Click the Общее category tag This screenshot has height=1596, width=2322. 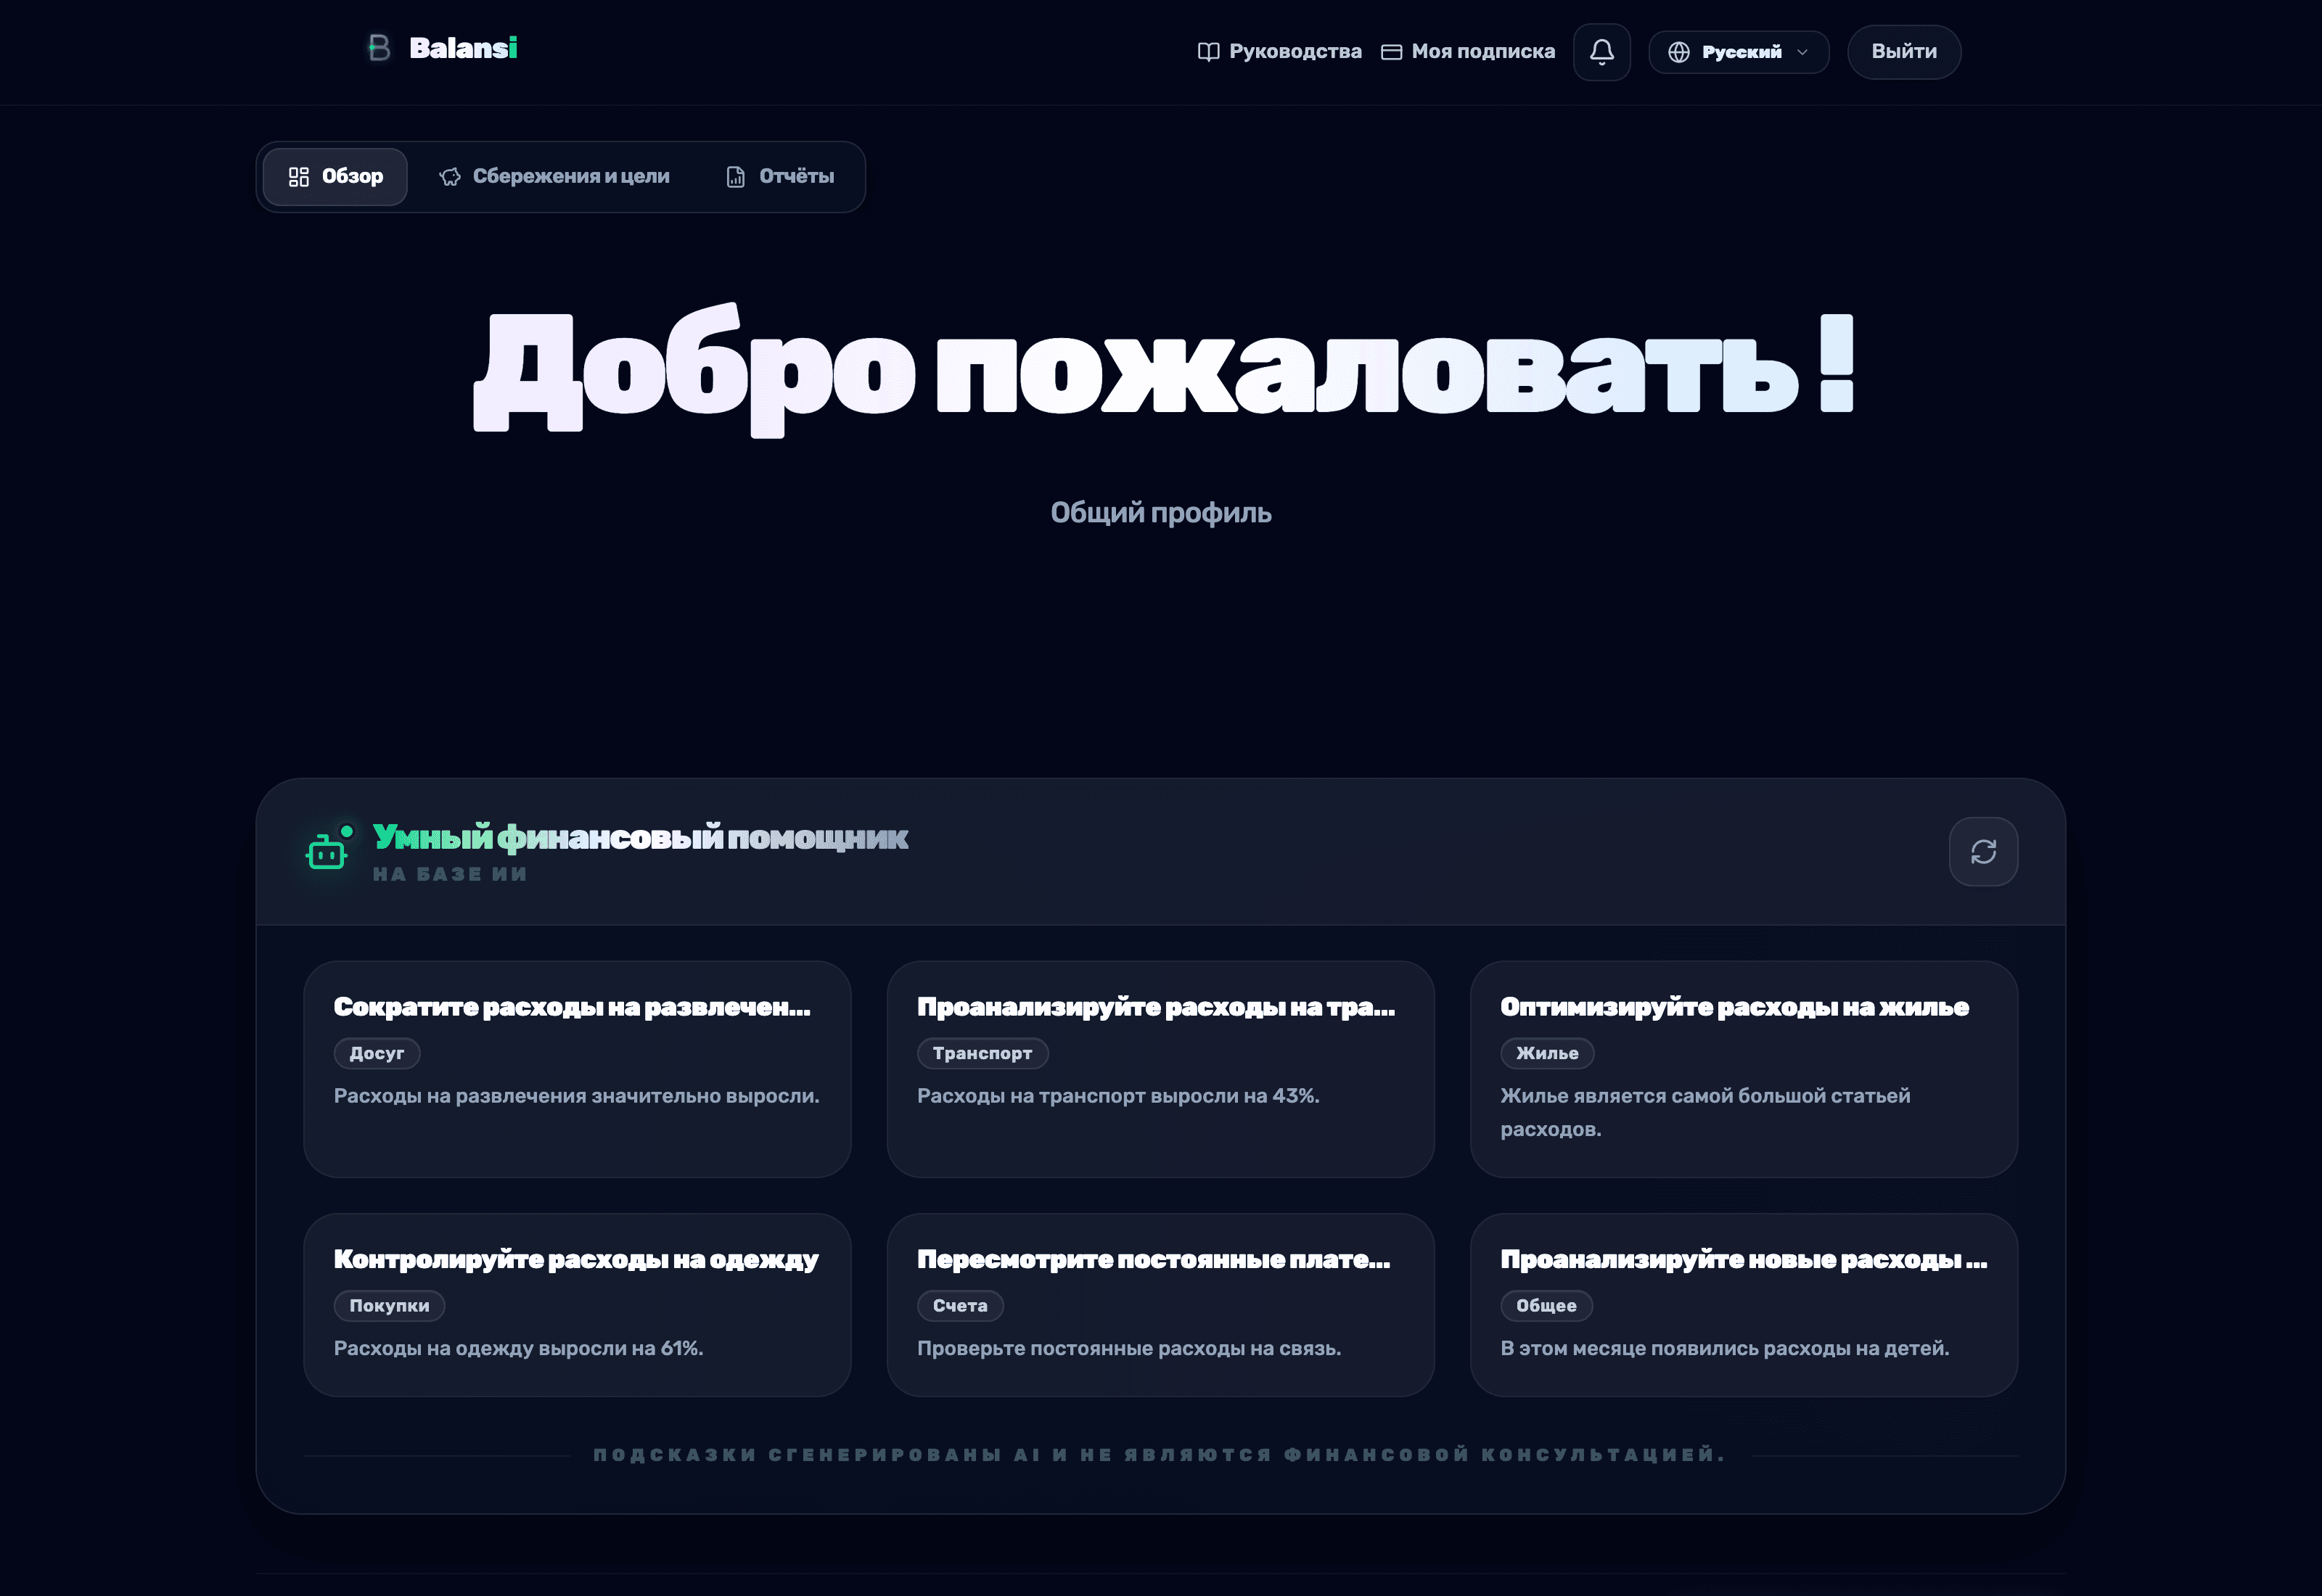1546,1305
